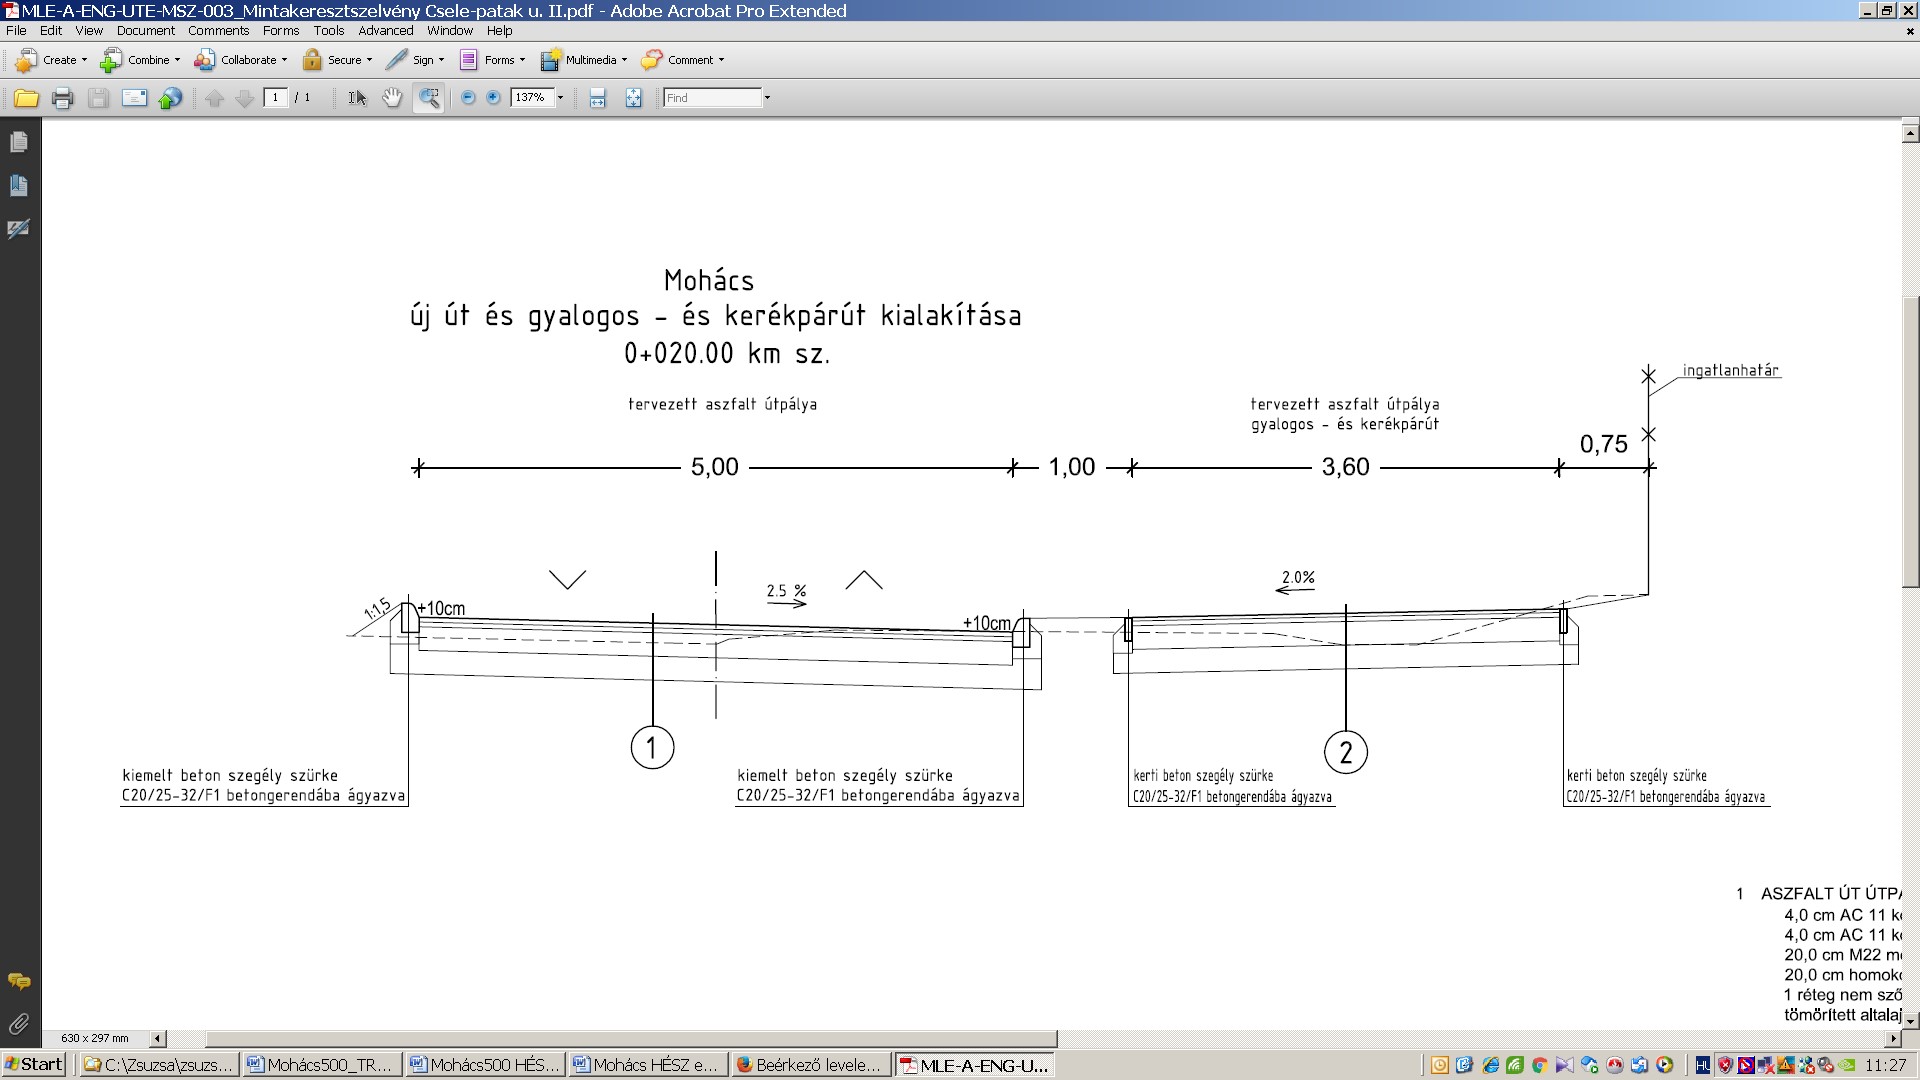Image resolution: width=1920 pixels, height=1080 pixels.
Task: Click the Open file folder icon
Action: tap(26, 98)
